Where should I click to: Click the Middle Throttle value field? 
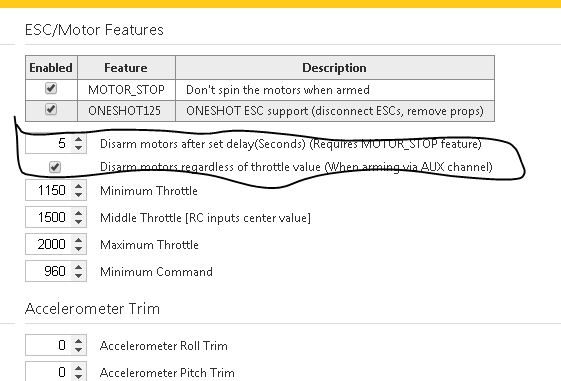pyautogui.click(x=56, y=217)
